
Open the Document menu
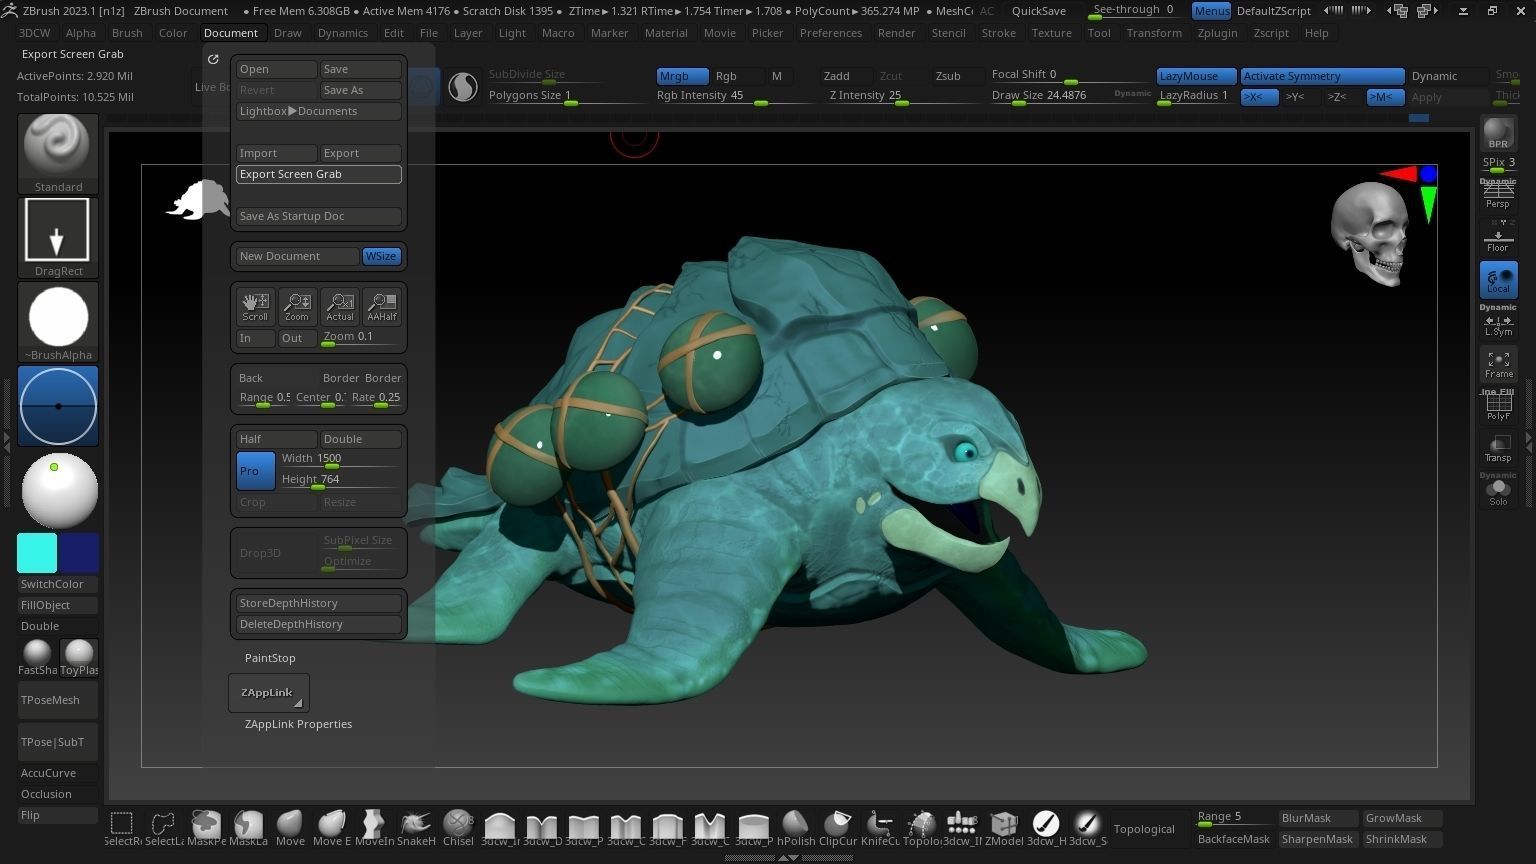click(x=230, y=32)
